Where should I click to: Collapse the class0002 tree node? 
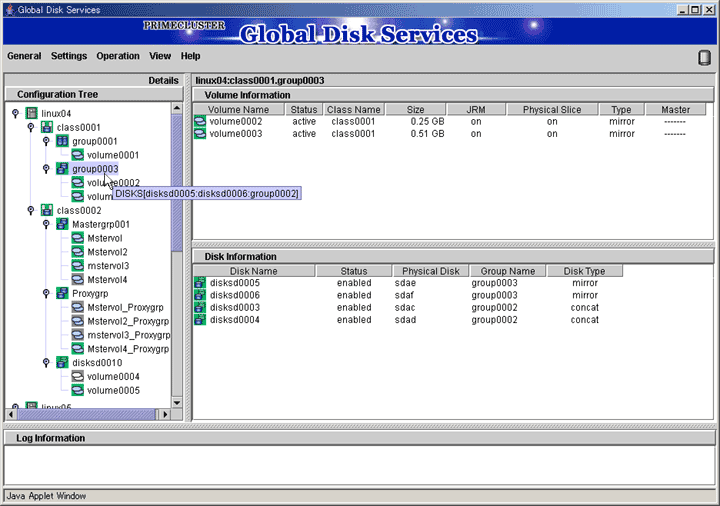tap(31, 210)
